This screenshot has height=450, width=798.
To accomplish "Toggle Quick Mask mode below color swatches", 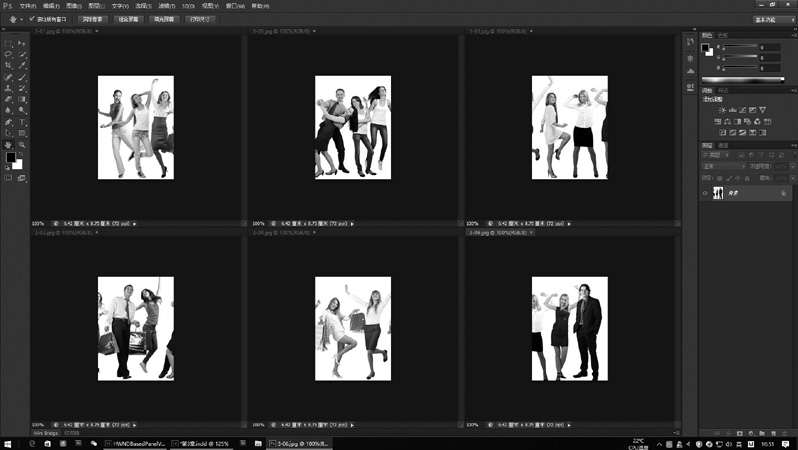I will coord(9,177).
